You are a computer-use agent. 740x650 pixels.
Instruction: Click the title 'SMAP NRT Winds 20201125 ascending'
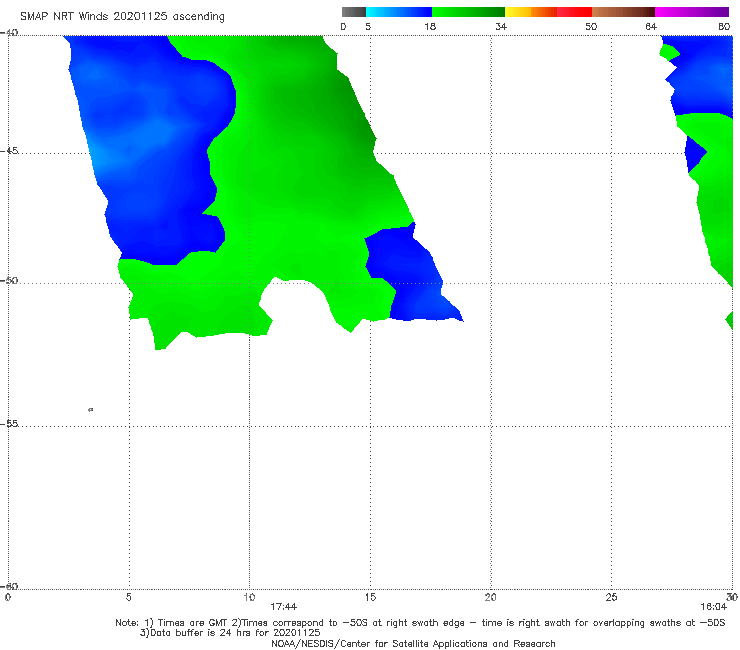point(122,16)
